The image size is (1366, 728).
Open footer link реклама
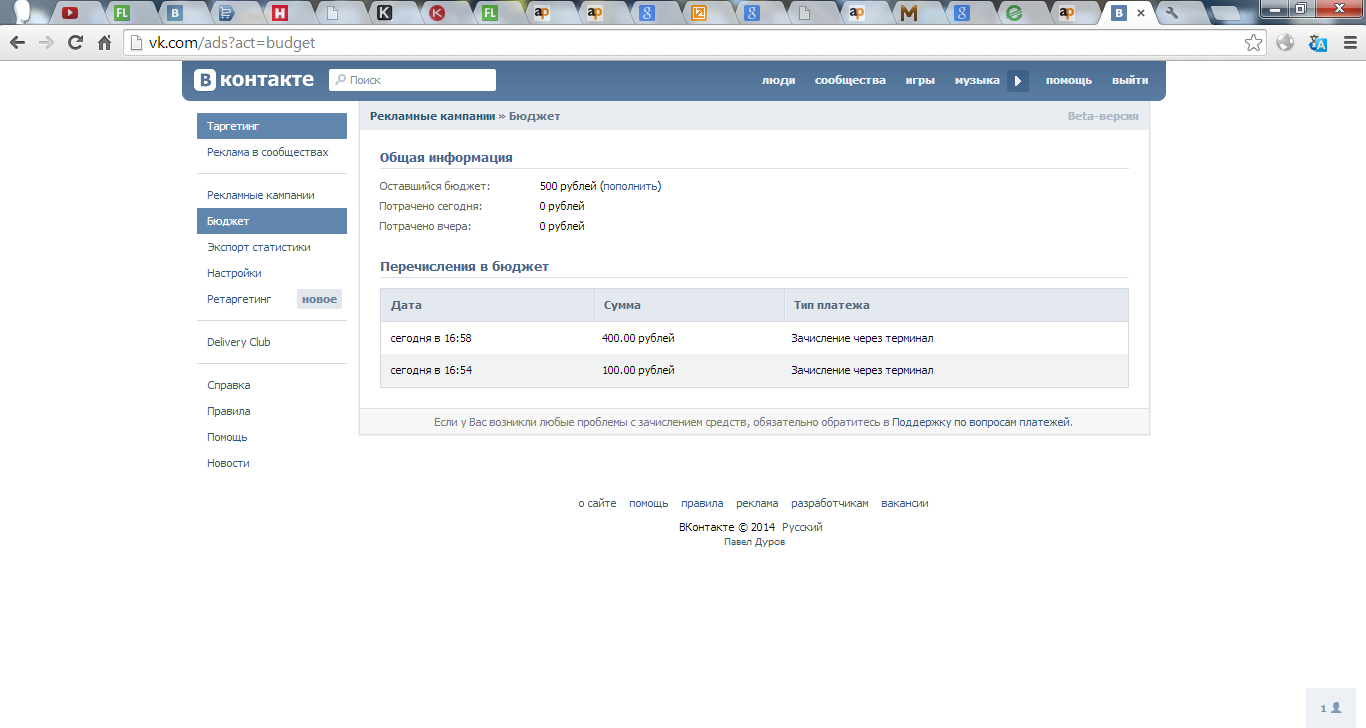click(x=757, y=503)
